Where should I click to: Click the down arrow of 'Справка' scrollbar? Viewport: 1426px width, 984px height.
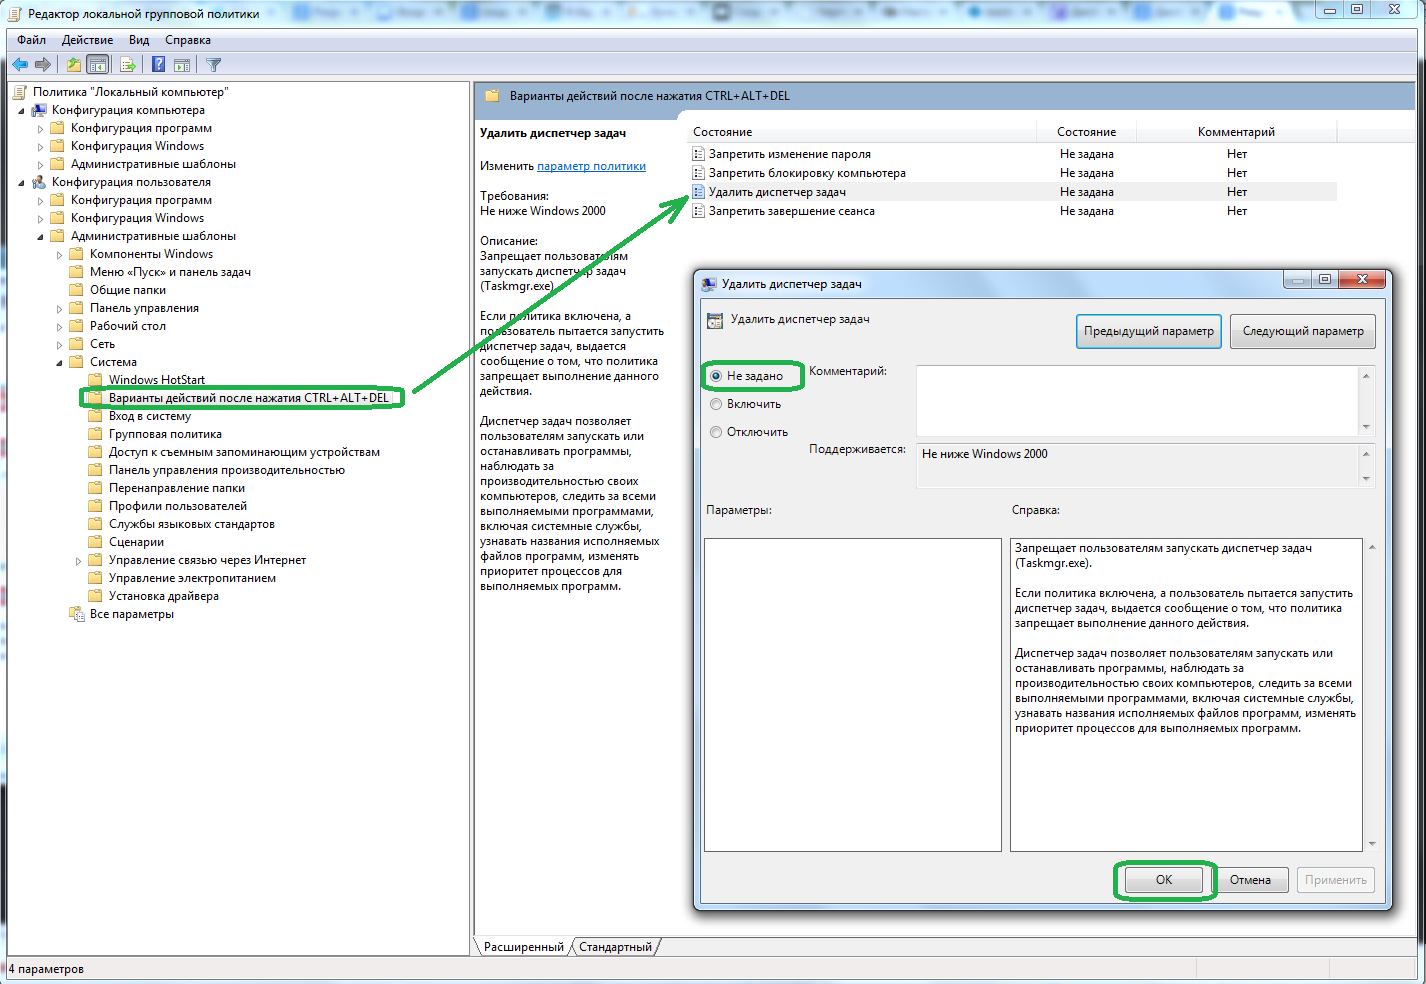[1371, 844]
